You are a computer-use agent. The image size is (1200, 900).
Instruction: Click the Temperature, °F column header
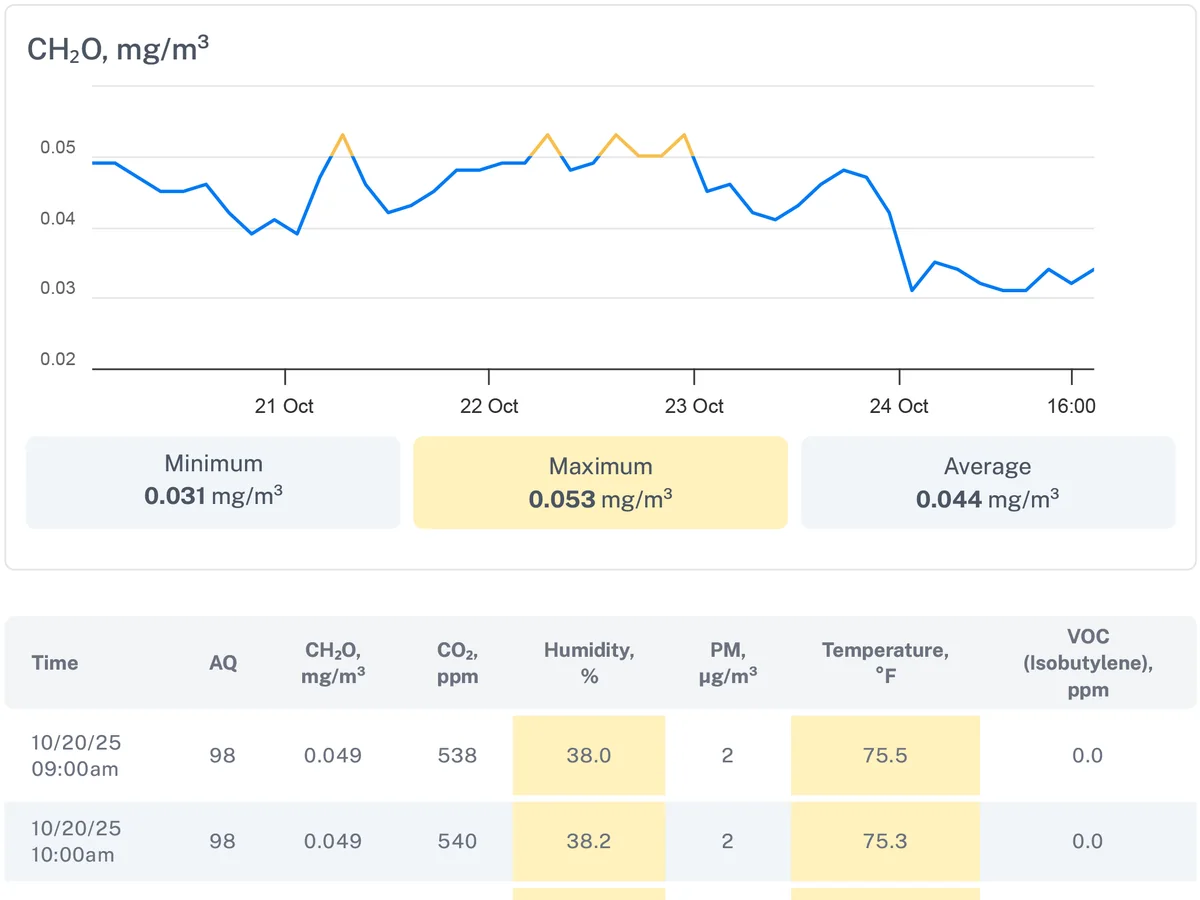tap(885, 662)
